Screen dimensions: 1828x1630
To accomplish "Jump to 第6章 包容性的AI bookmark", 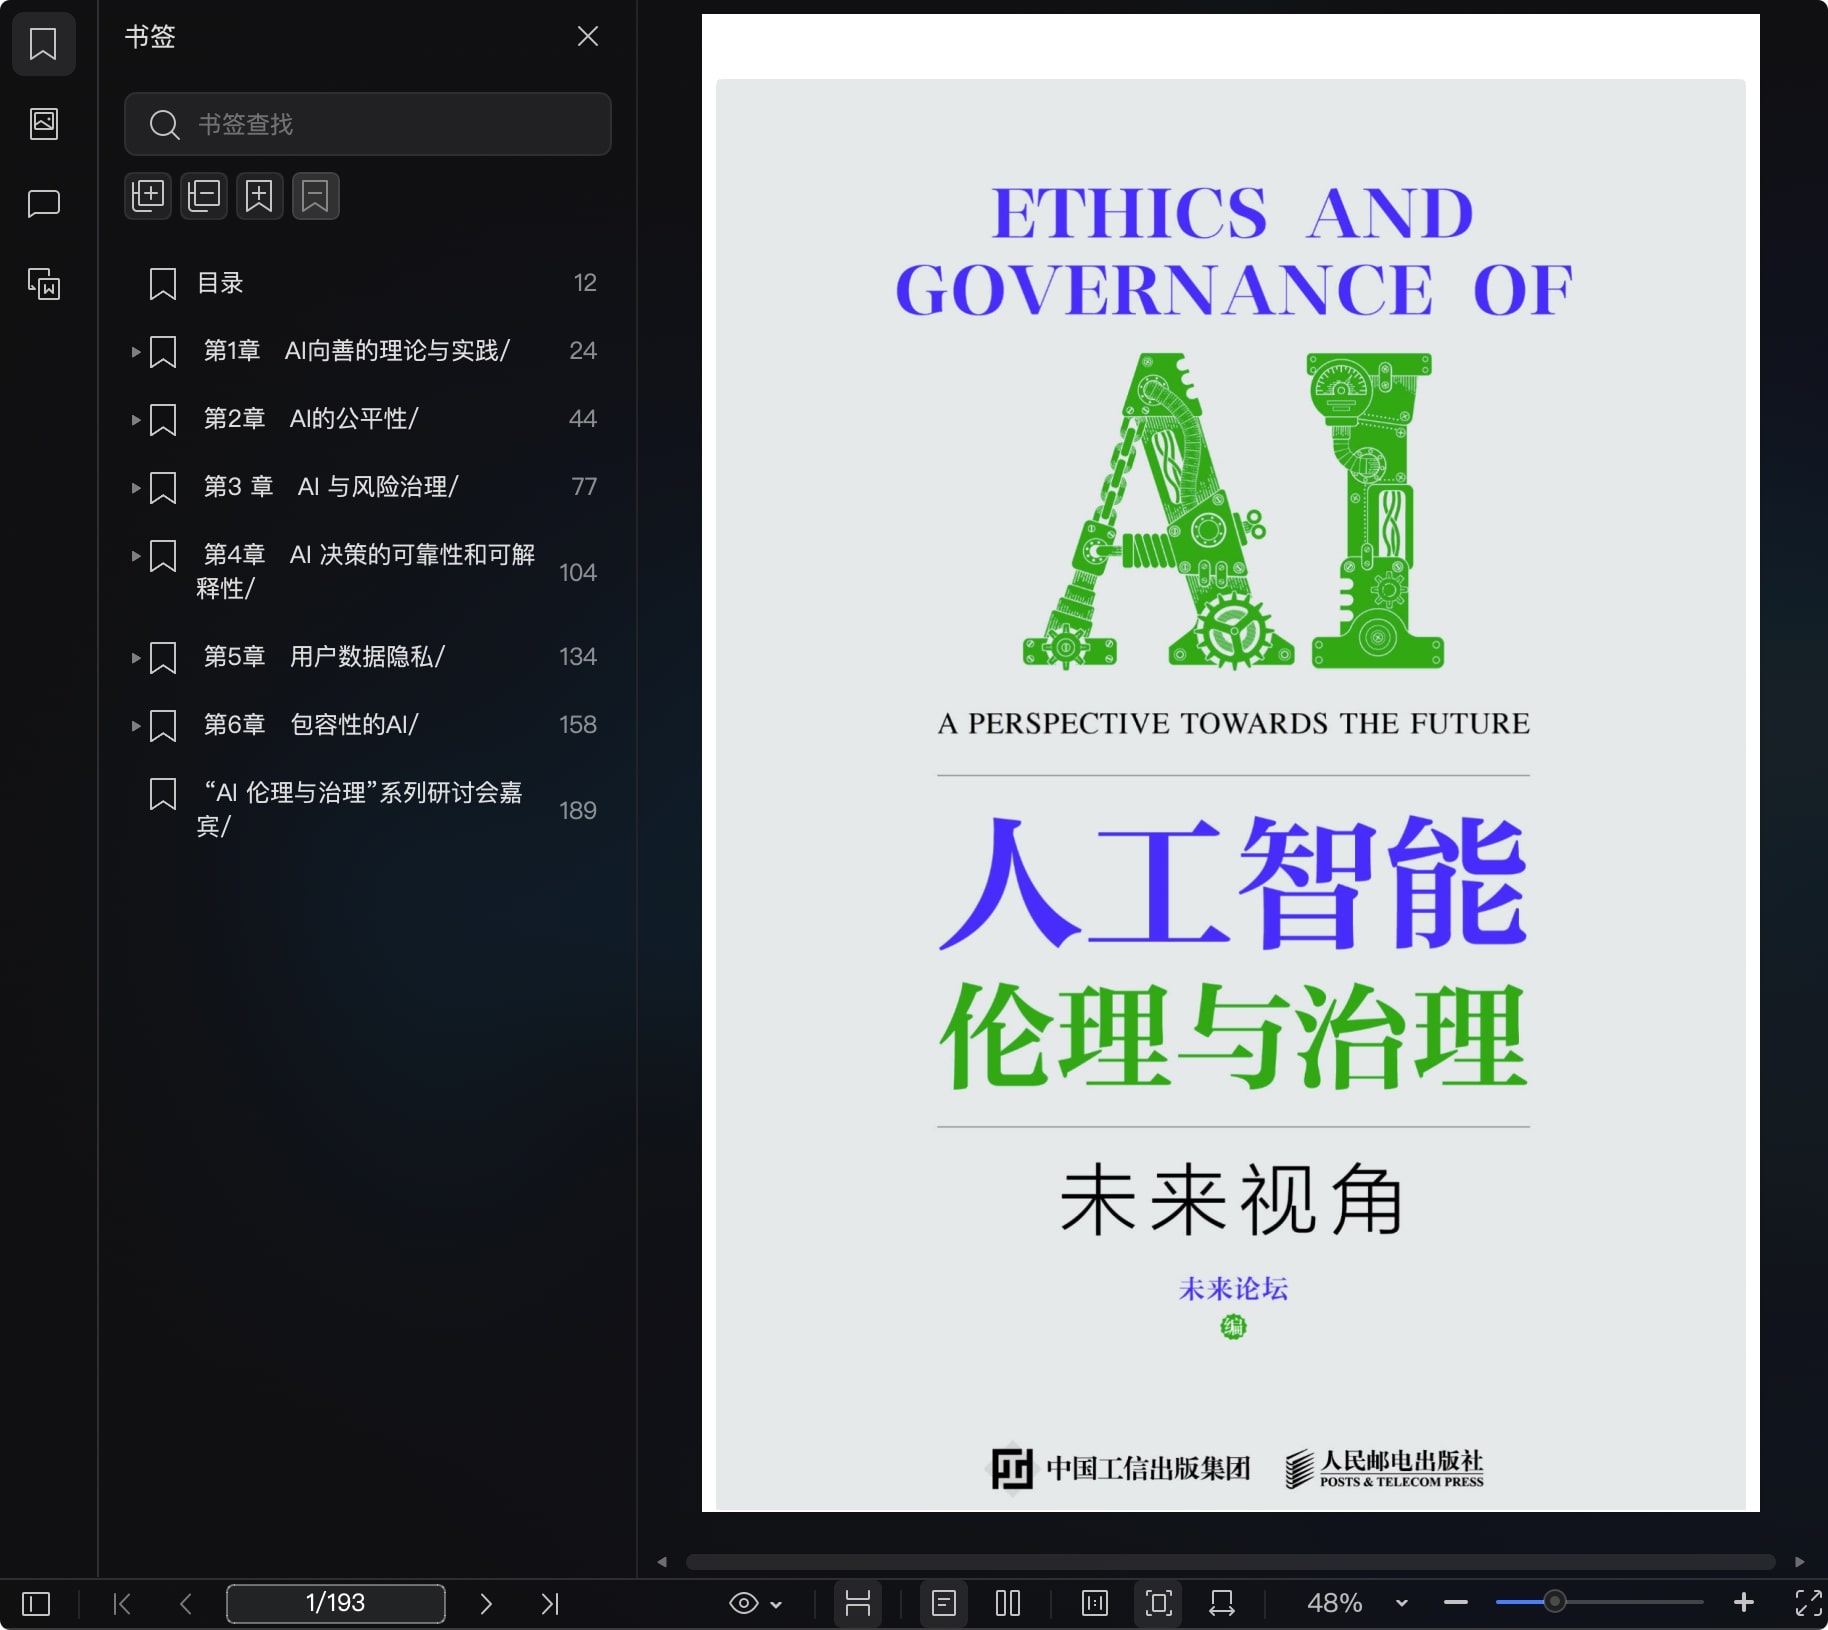I will (x=311, y=725).
